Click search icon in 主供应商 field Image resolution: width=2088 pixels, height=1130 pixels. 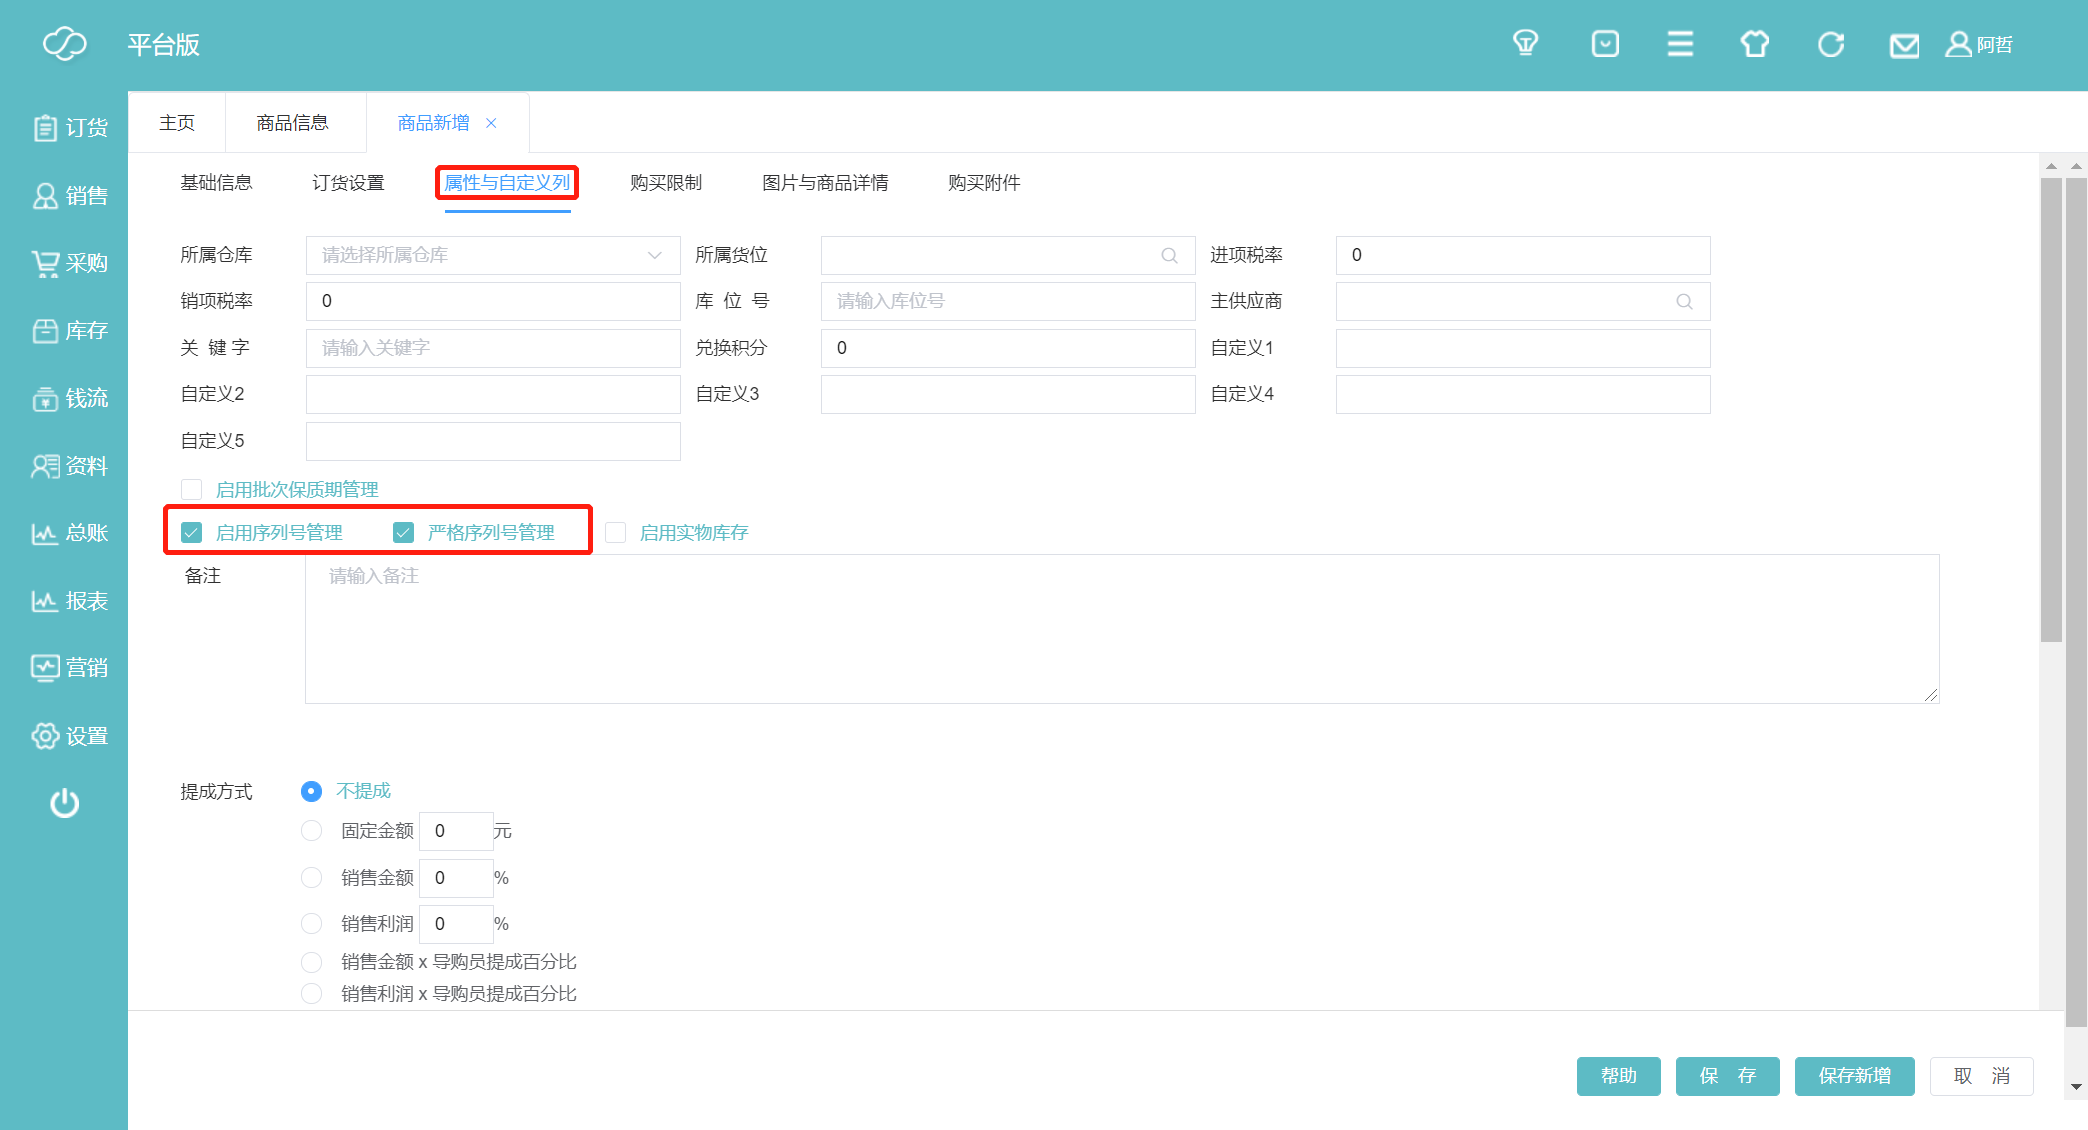click(1684, 302)
